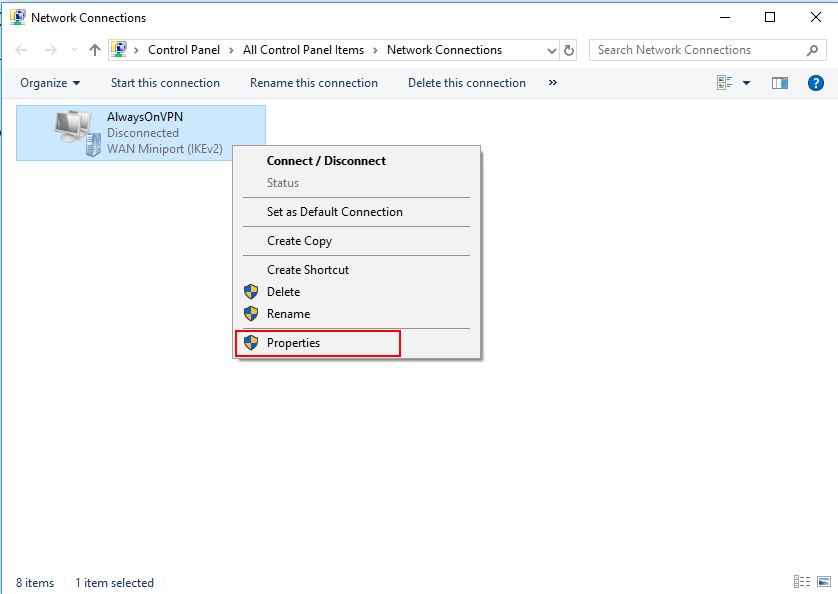Close the Network Connections window
The height and width of the screenshot is (594, 838).
coord(816,17)
